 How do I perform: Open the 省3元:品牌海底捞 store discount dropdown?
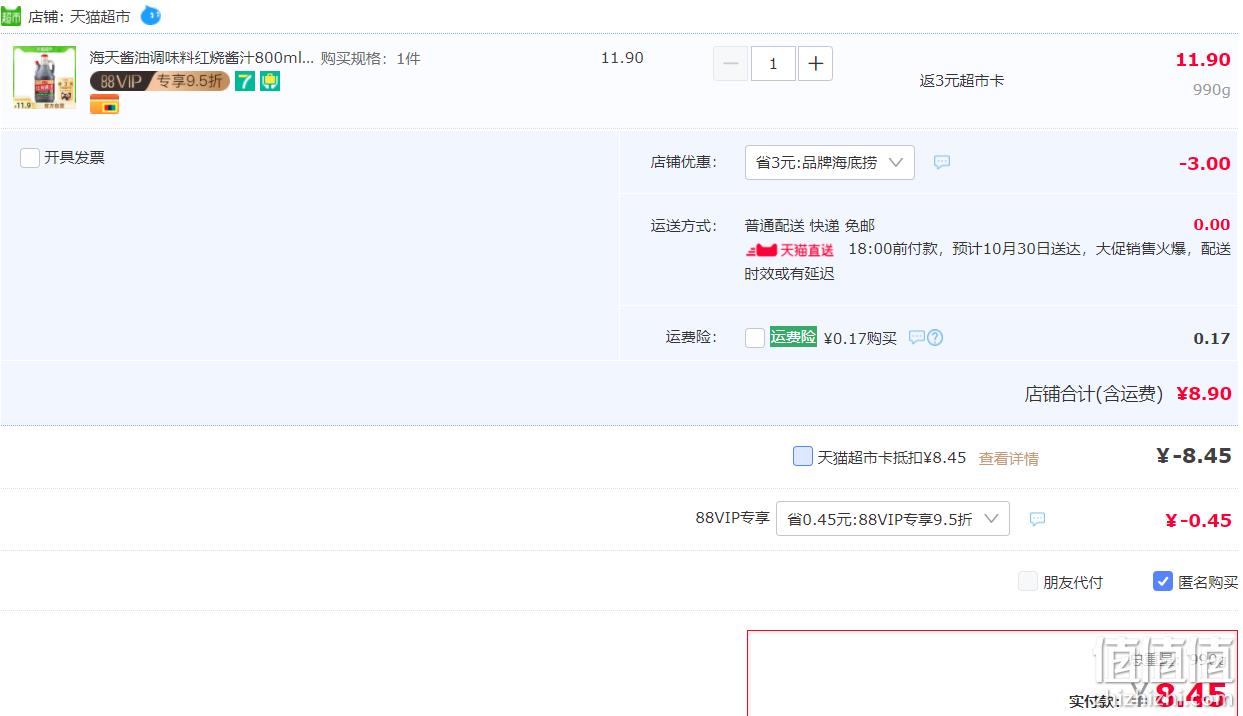(x=830, y=162)
